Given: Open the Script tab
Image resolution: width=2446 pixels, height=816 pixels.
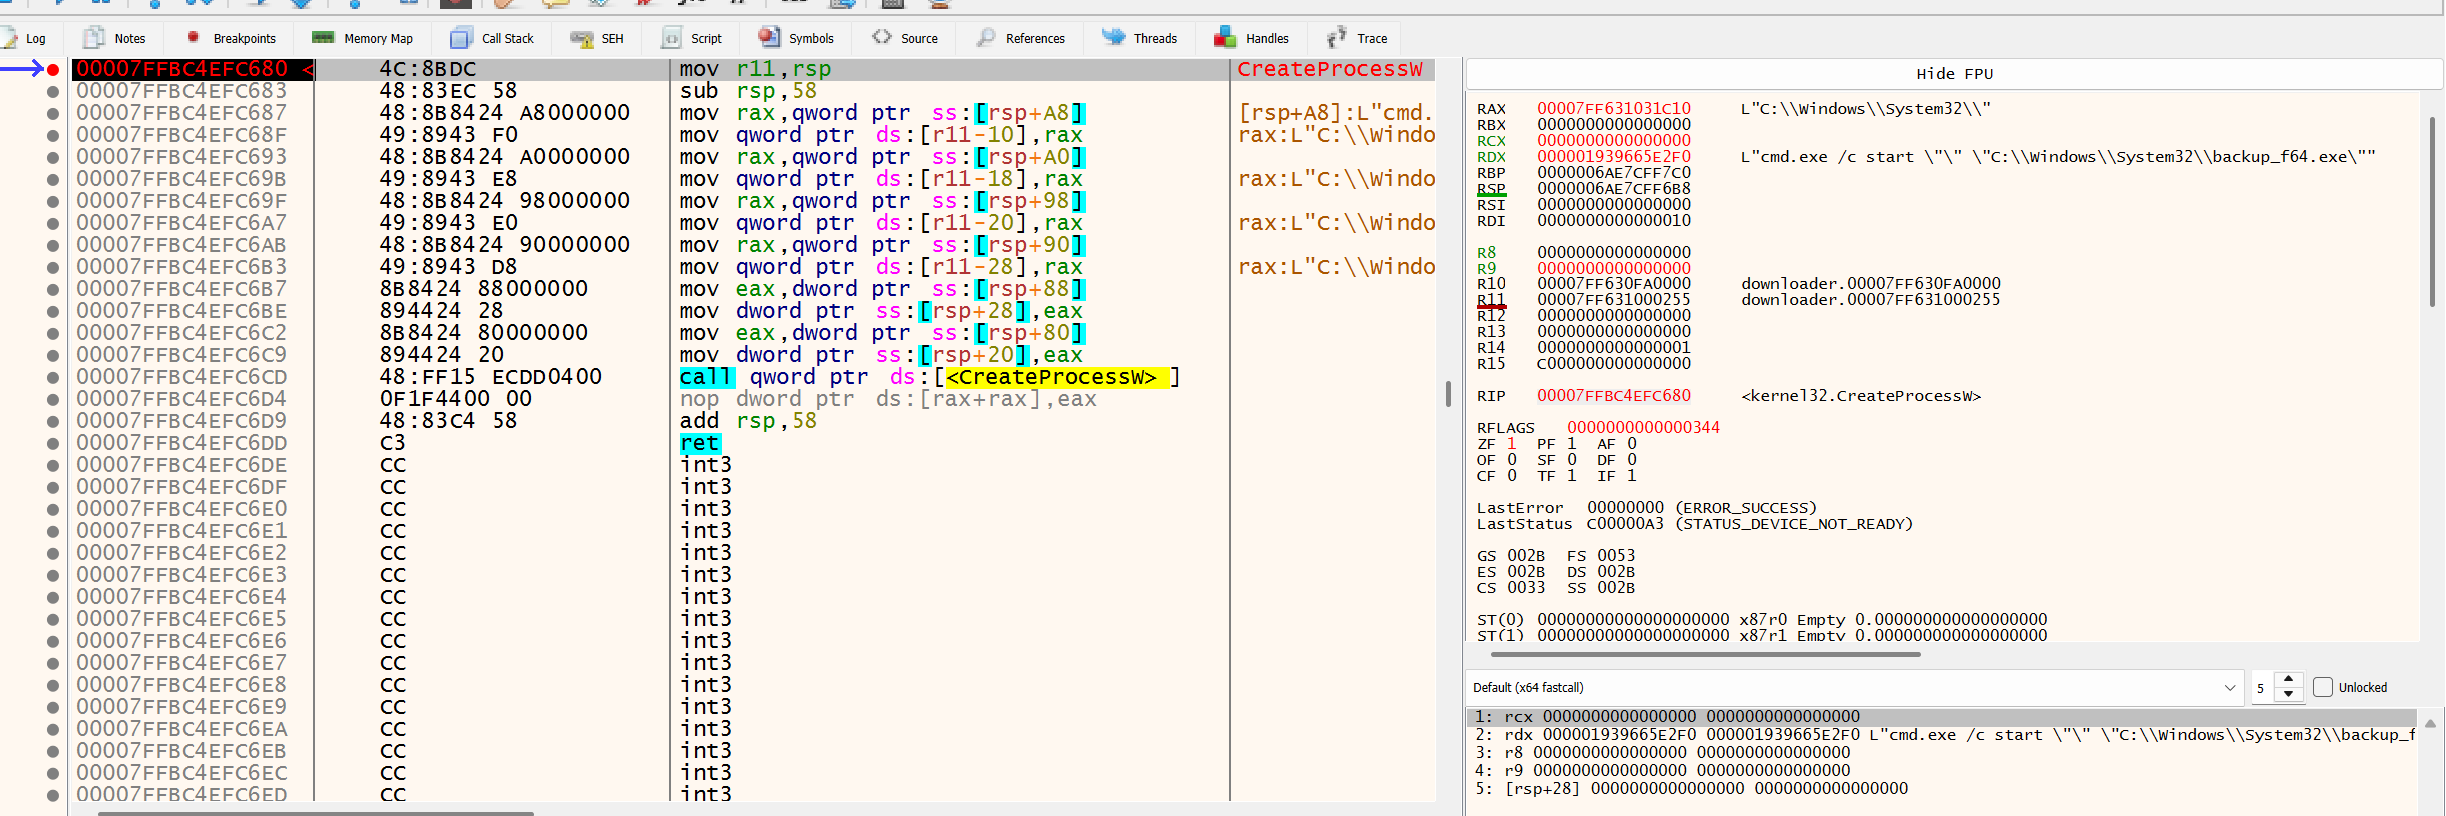Looking at the screenshot, I should pyautogui.click(x=691, y=38).
